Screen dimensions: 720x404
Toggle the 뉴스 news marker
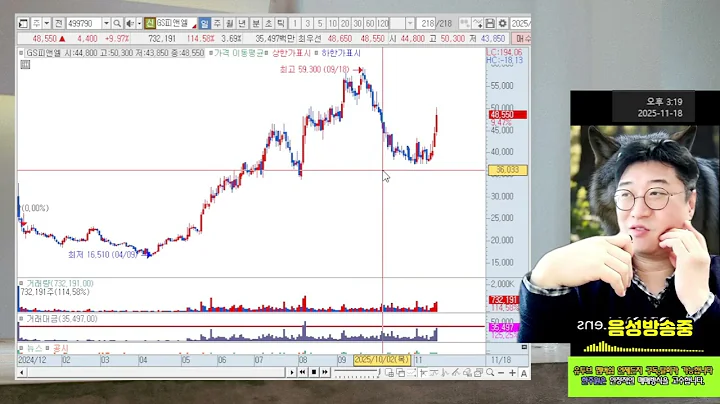[x=21, y=348]
